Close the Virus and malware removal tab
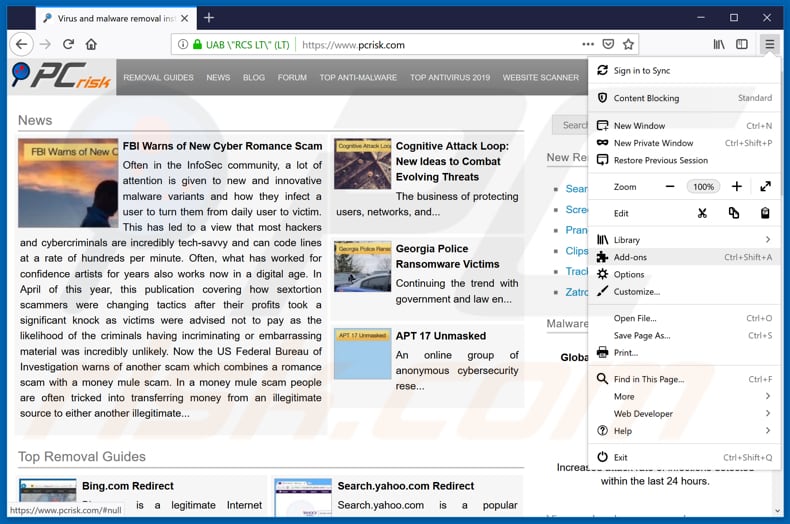This screenshot has width=790, height=524. click(185, 18)
